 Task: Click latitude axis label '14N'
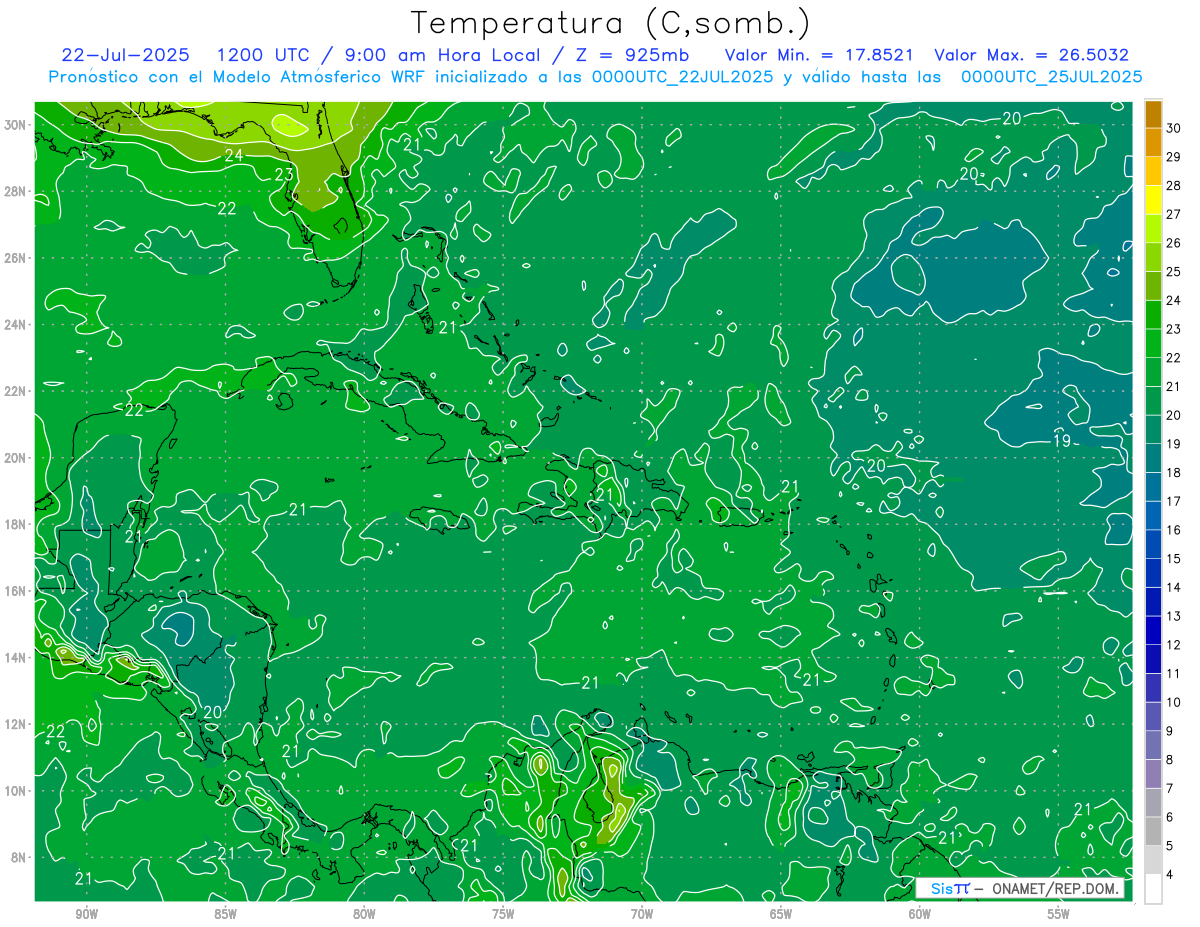[15, 658]
